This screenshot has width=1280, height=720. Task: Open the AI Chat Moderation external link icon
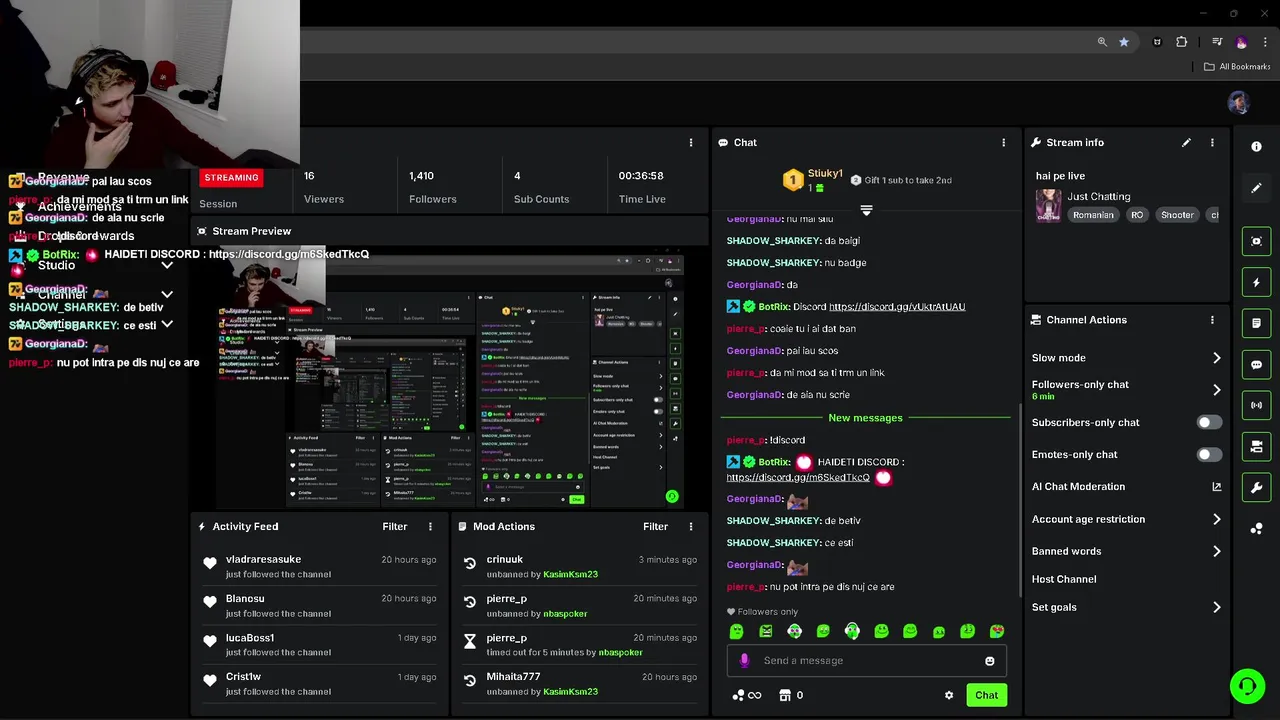click(1216, 487)
